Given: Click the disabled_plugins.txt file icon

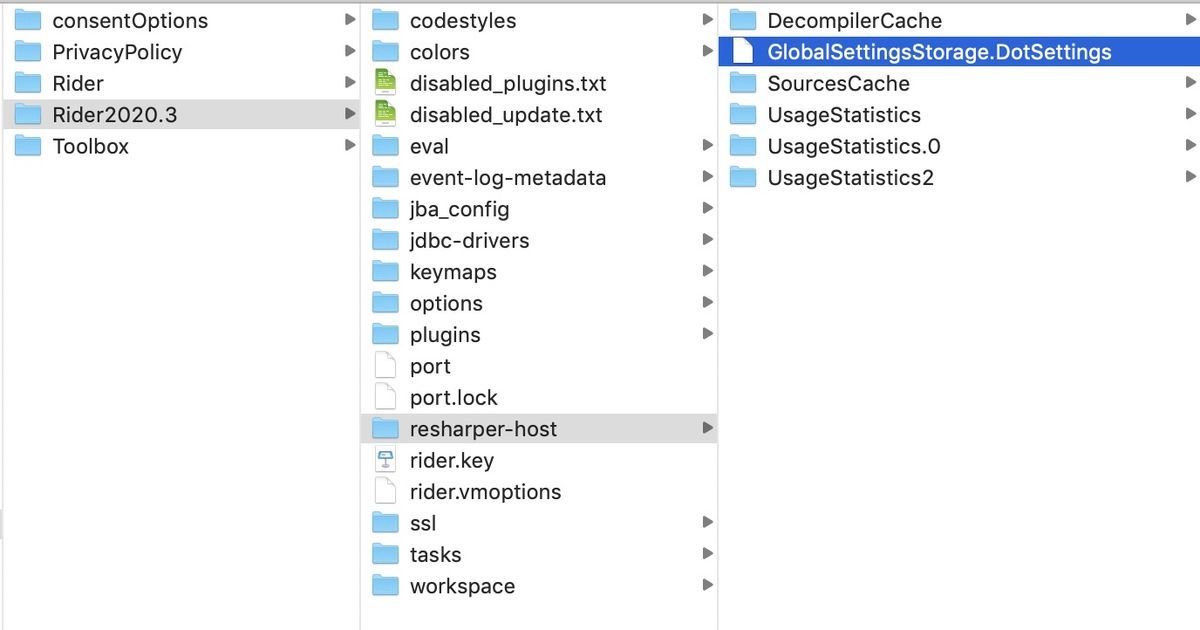Looking at the screenshot, I should pos(385,83).
